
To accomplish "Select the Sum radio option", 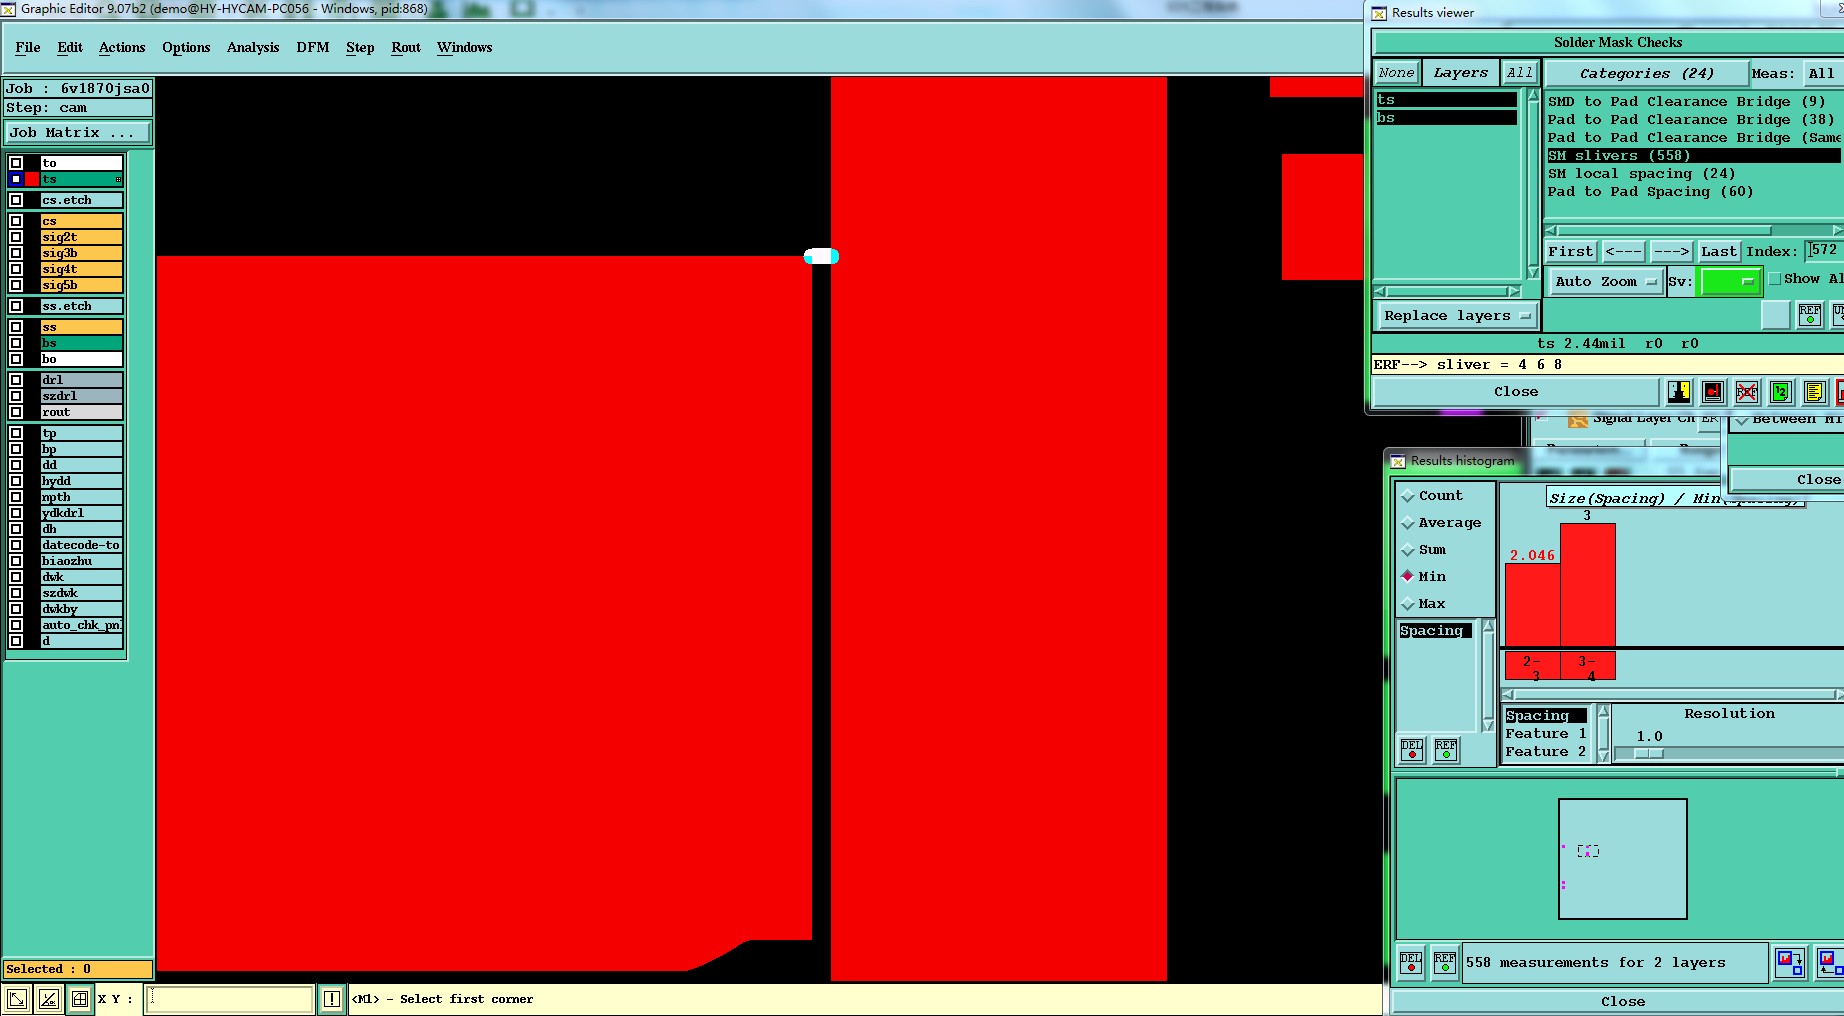I will (1408, 550).
